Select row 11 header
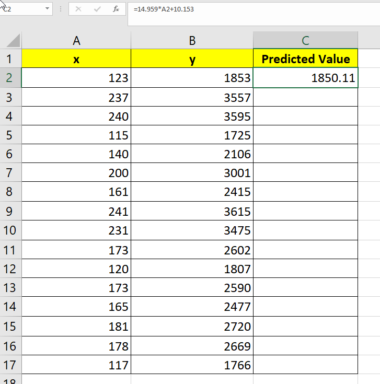380x384 pixels. coord(10,250)
